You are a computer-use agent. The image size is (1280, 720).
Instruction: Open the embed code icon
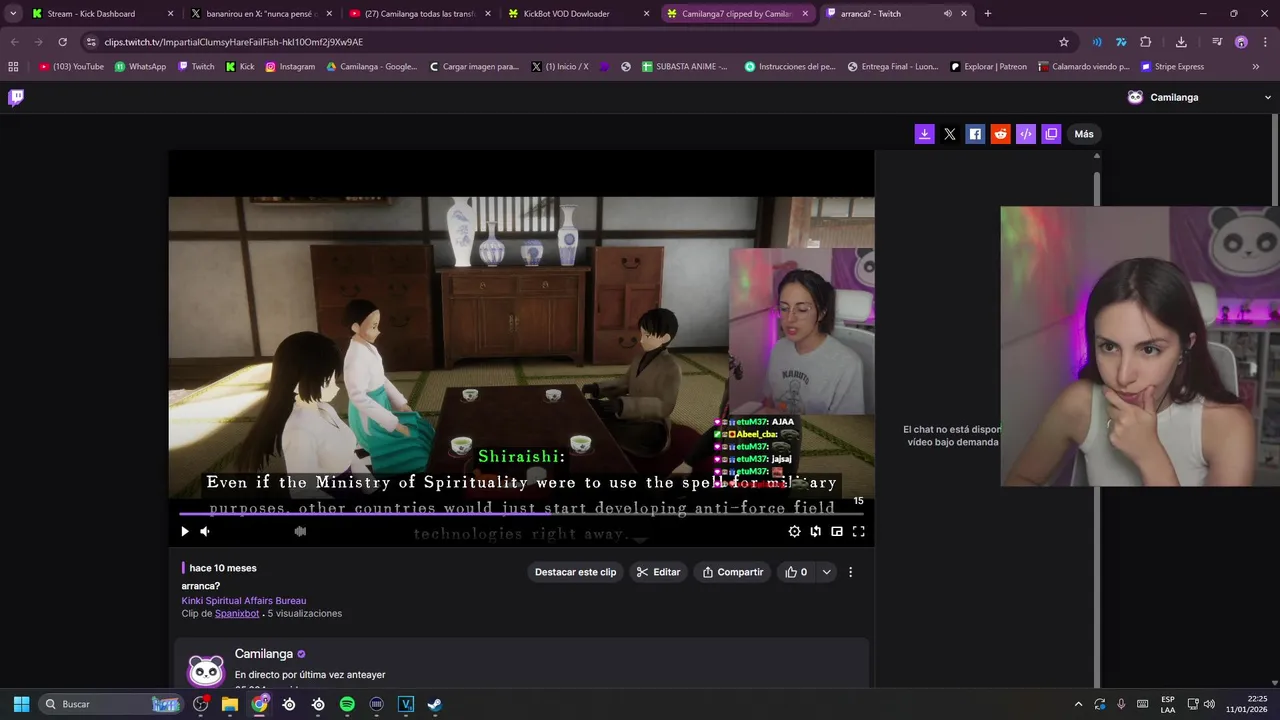(x=1026, y=134)
